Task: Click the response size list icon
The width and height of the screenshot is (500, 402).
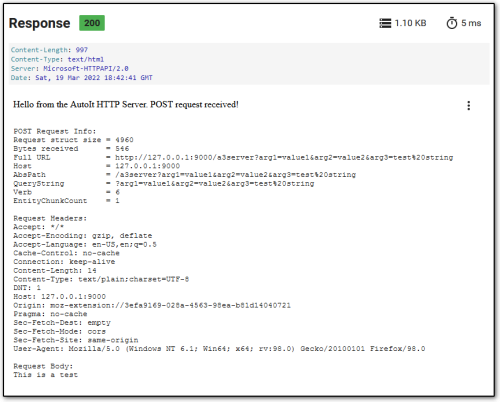Action: 385,23
